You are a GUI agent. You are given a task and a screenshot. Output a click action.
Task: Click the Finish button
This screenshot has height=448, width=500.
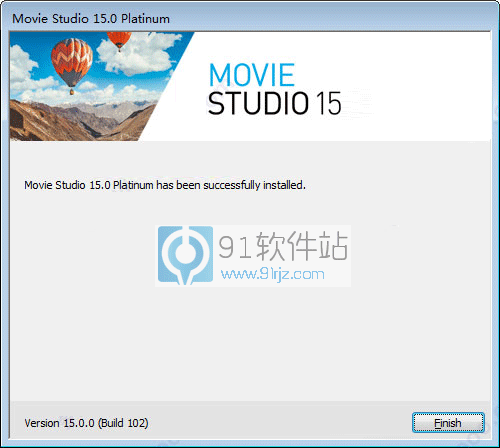[448, 423]
